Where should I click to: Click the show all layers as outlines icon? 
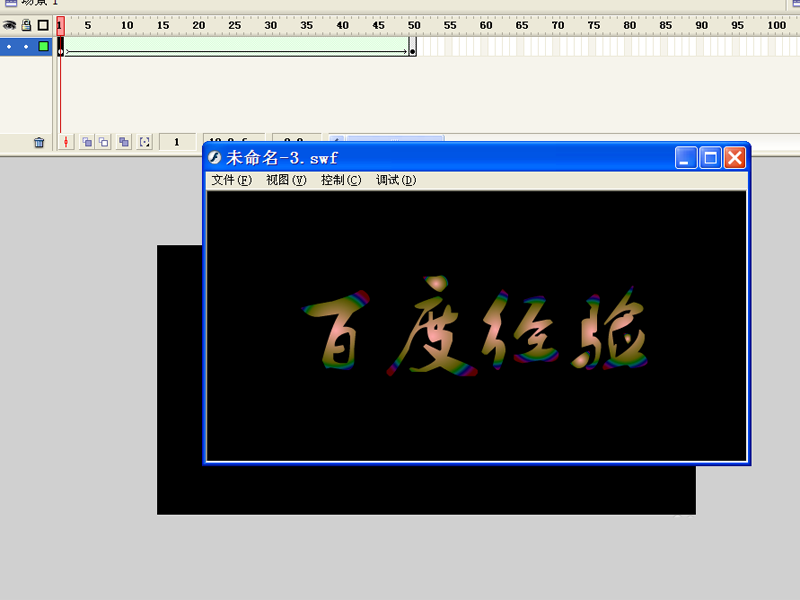[x=43, y=25]
